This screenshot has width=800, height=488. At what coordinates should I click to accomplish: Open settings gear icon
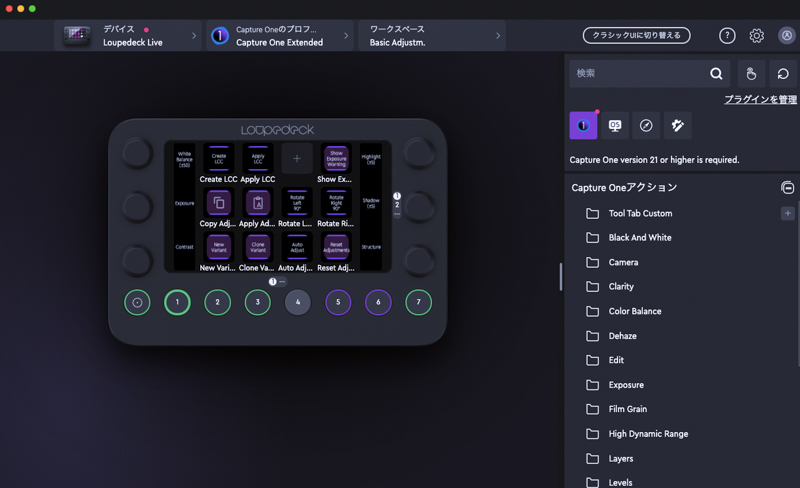[757, 36]
